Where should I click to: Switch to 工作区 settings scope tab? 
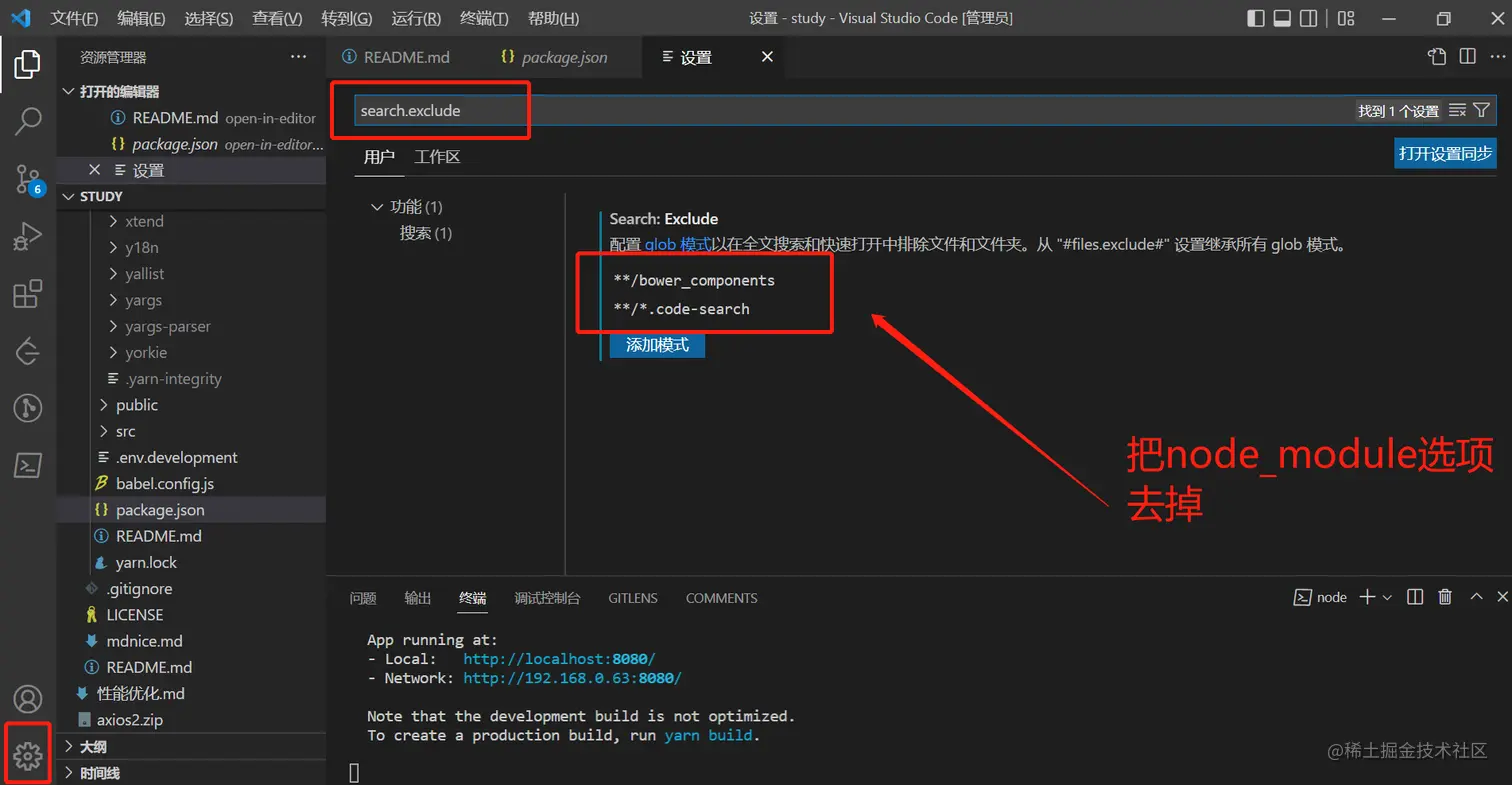coord(437,156)
